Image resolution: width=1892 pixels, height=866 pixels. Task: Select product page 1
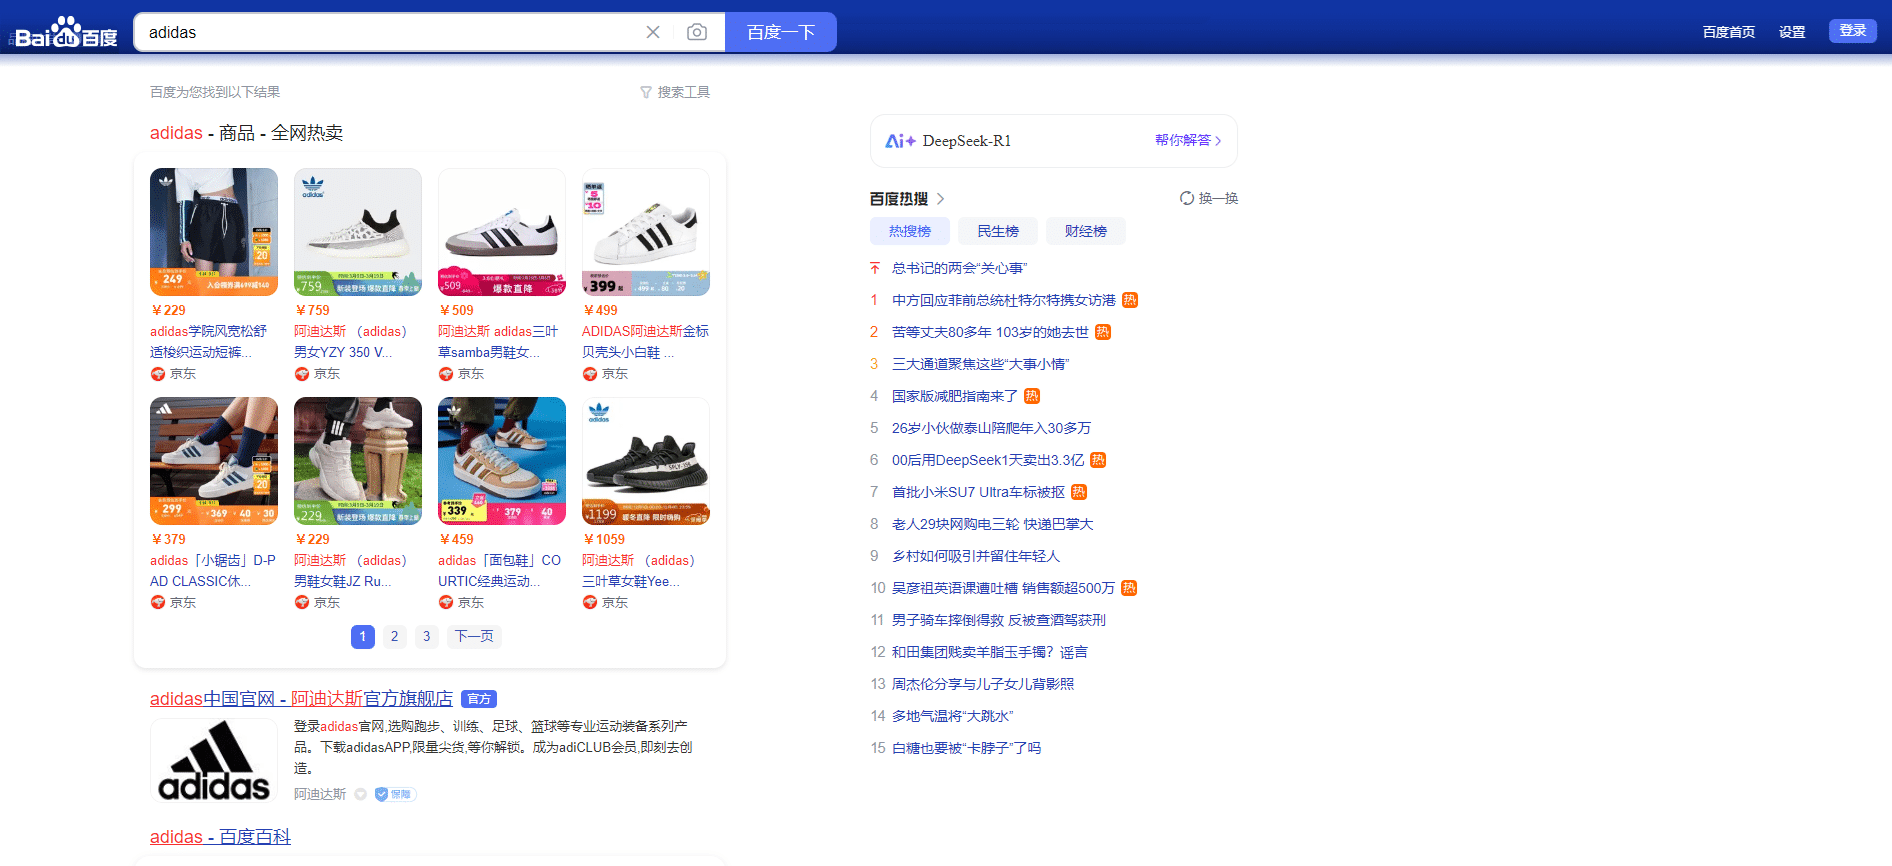[363, 636]
